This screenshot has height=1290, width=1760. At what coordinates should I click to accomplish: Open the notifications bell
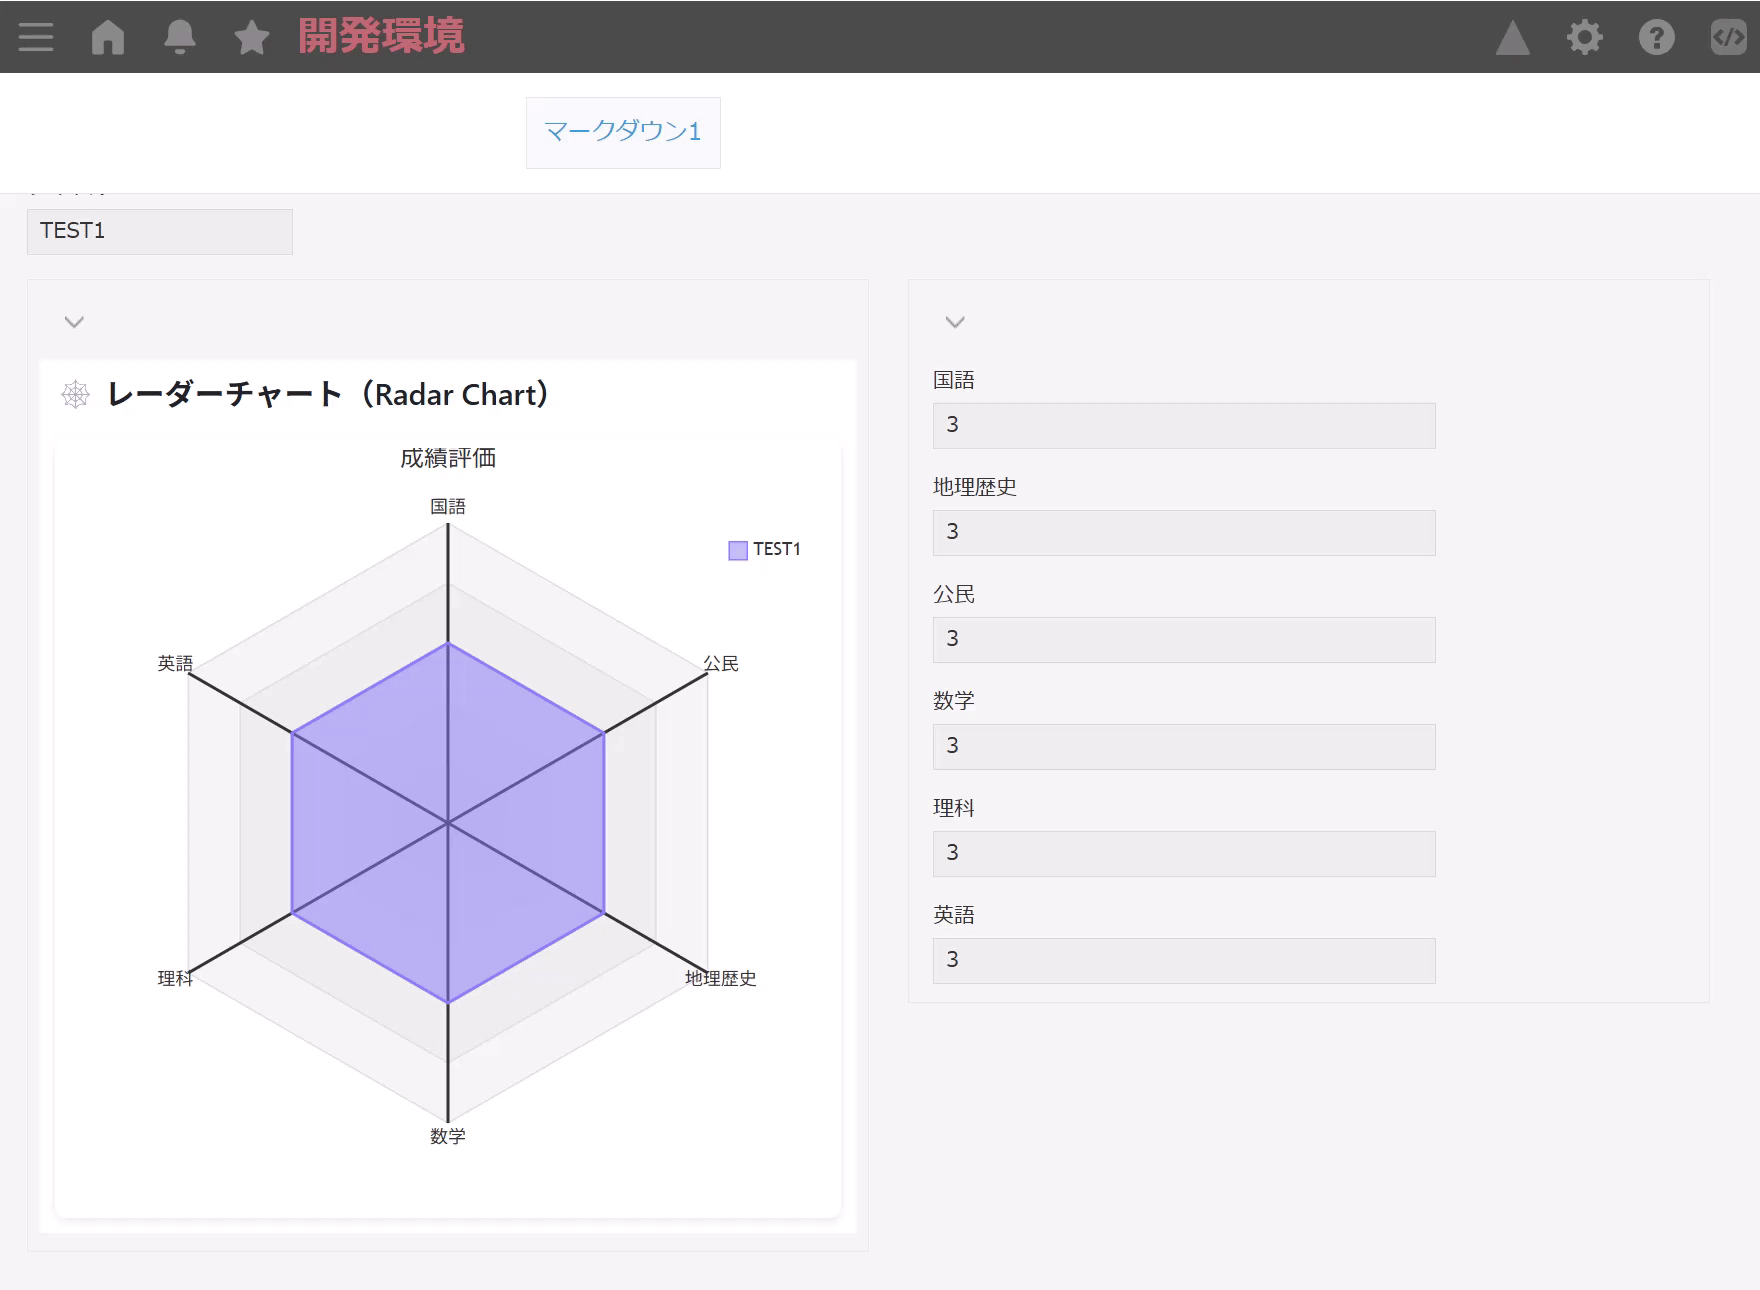pyautogui.click(x=180, y=37)
